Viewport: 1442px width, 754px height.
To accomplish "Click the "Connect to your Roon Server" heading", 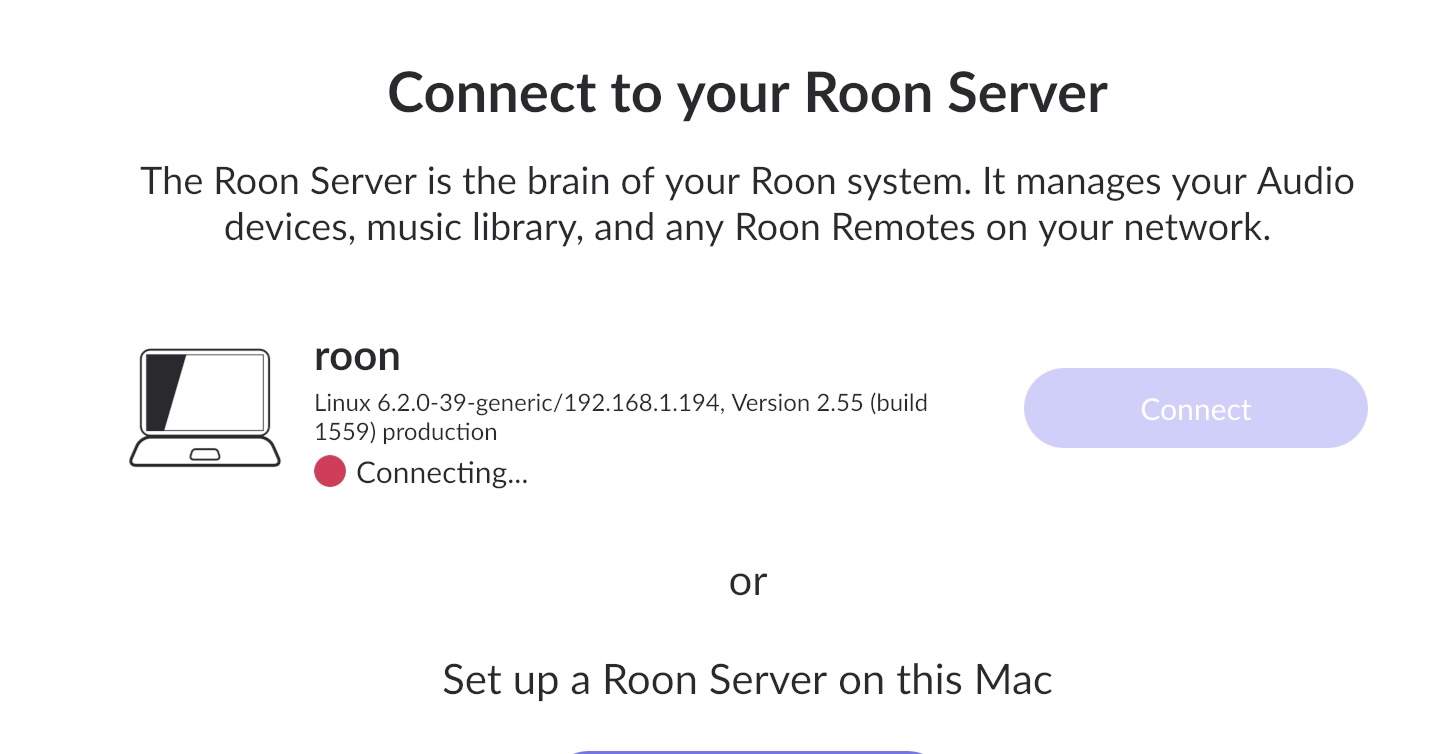I will coord(747,93).
